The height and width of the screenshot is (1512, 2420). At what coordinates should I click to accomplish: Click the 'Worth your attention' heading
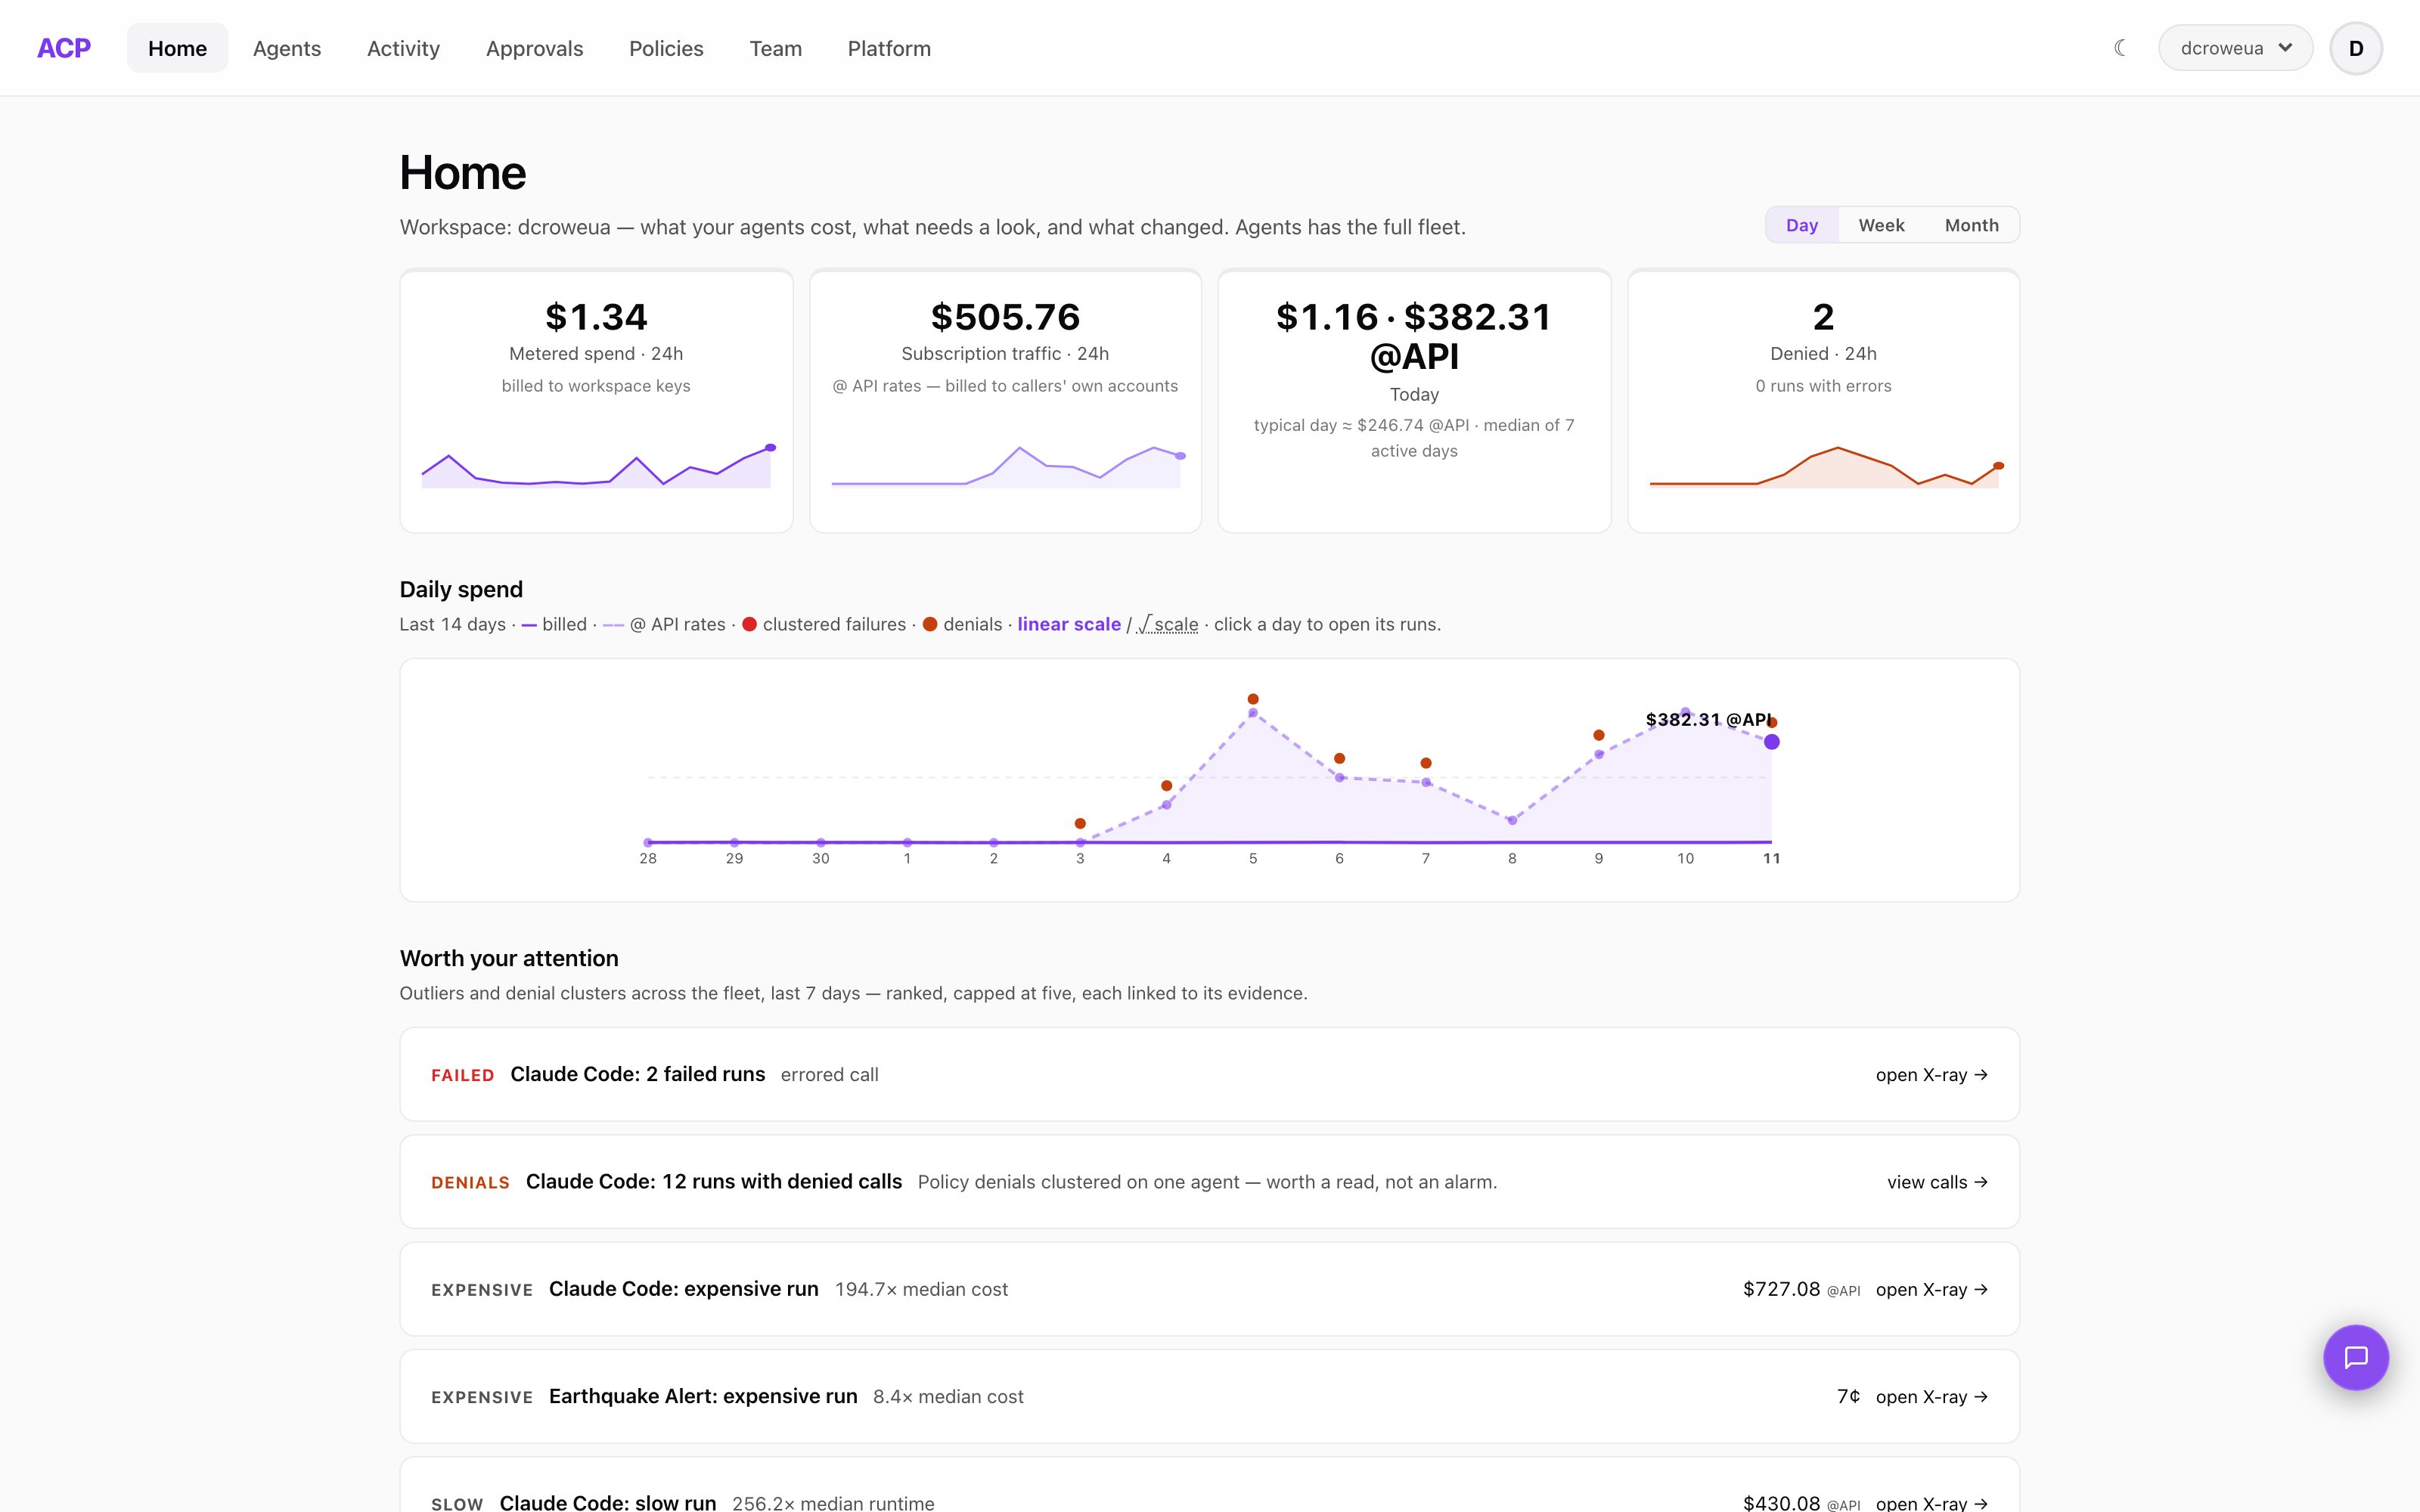pos(509,958)
